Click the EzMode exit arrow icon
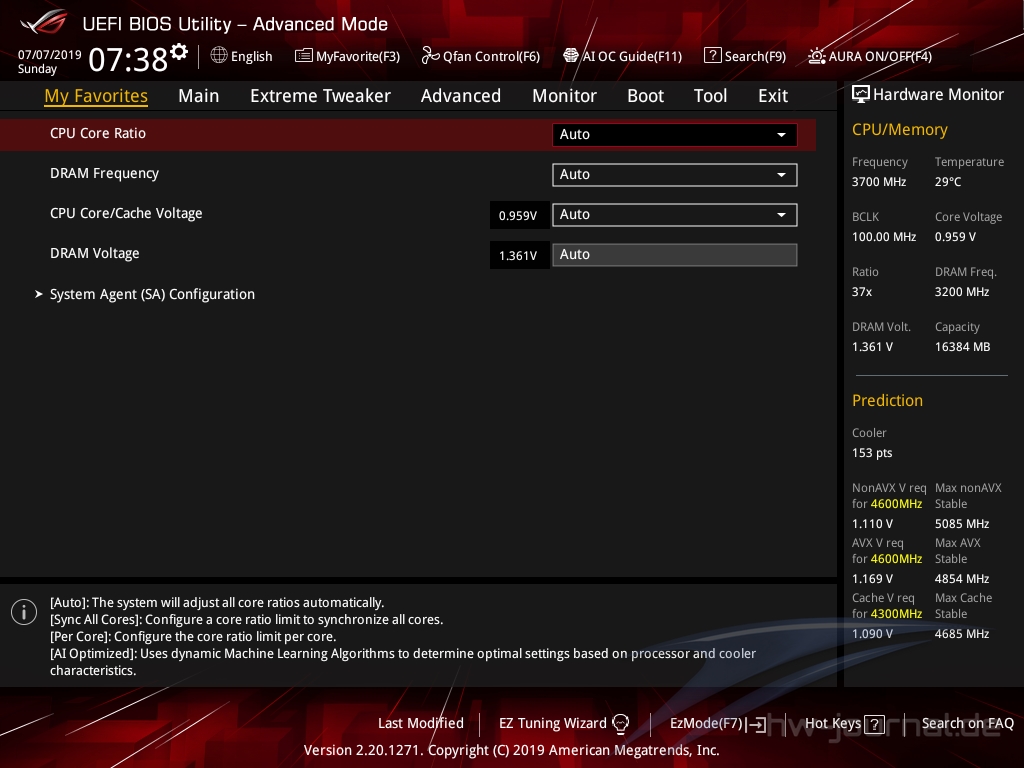 (x=756, y=724)
